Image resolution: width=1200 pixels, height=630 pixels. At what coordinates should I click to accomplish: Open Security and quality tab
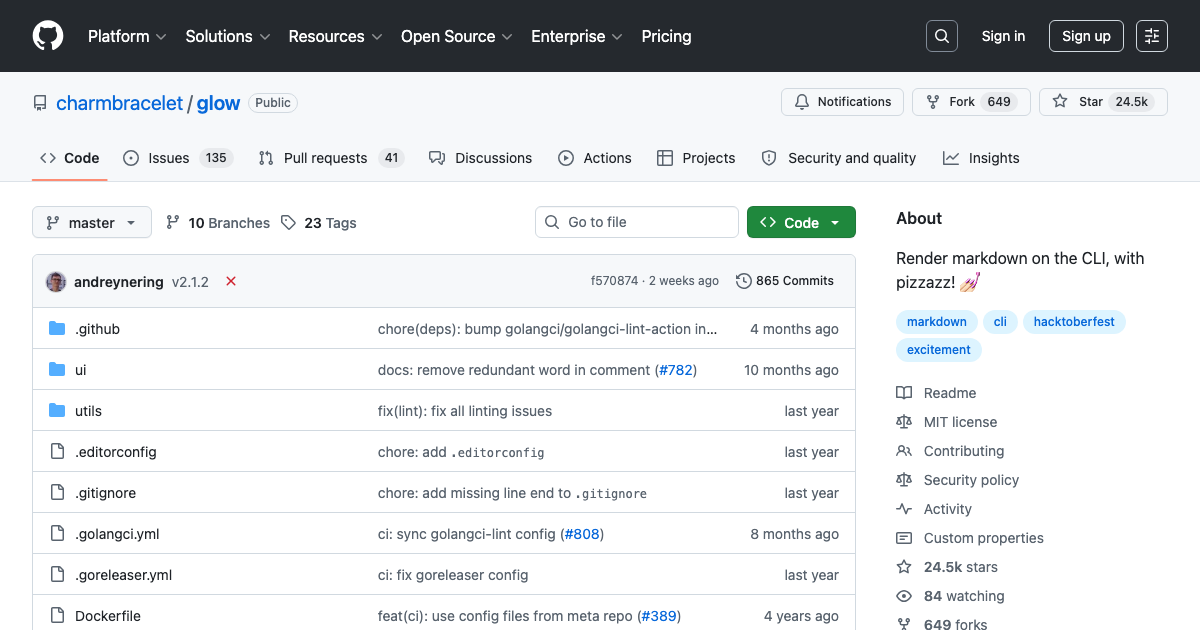pyautogui.click(x=839, y=158)
